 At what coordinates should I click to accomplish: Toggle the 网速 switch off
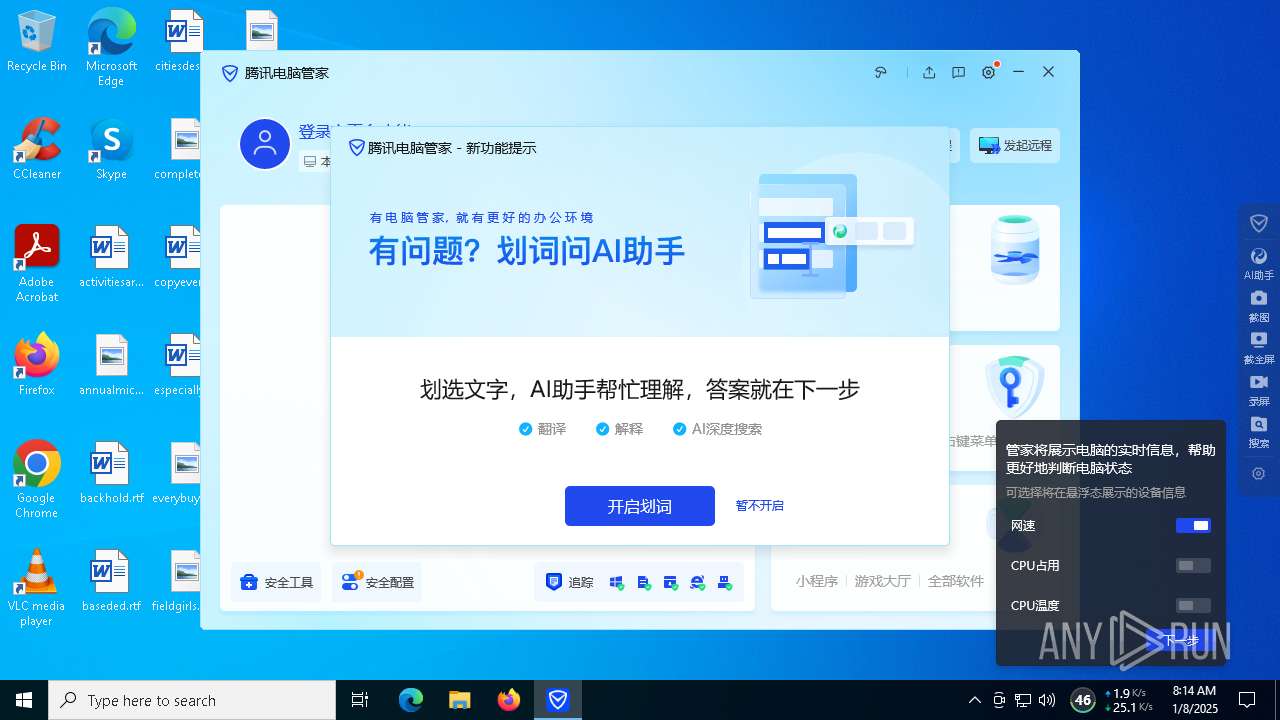click(x=1193, y=525)
